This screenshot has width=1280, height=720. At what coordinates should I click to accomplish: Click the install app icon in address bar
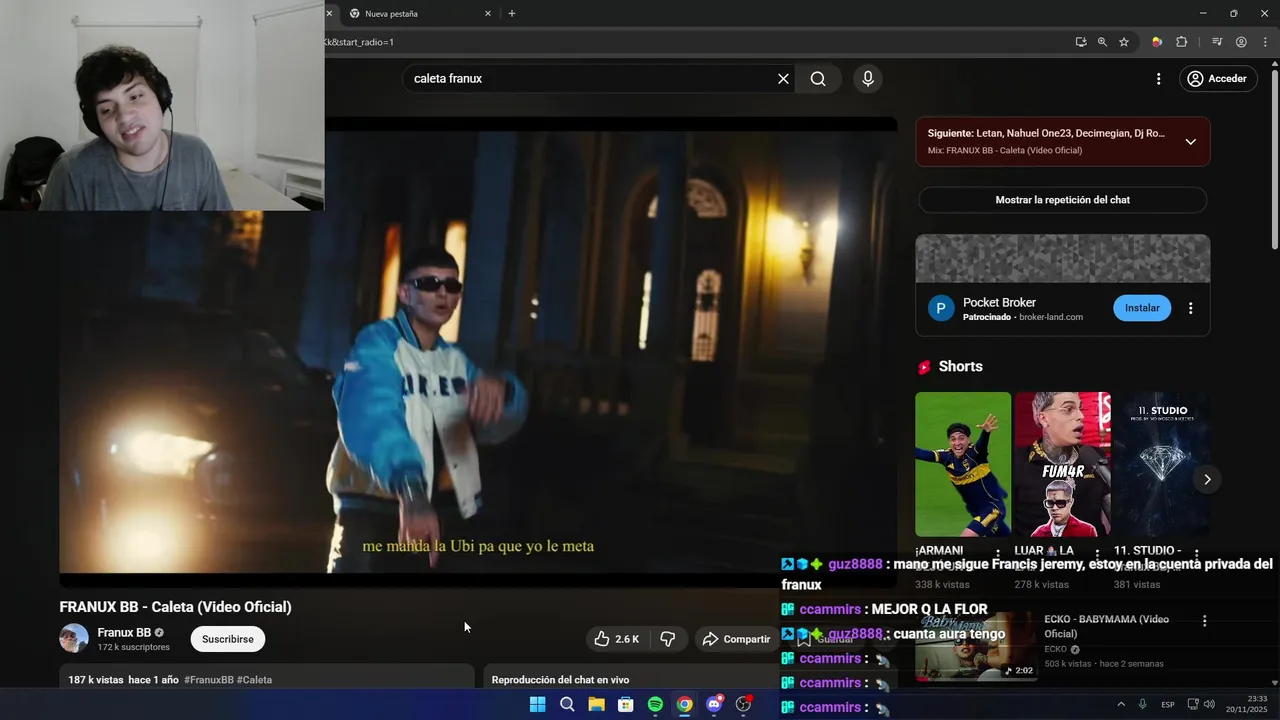pyautogui.click(x=1081, y=42)
